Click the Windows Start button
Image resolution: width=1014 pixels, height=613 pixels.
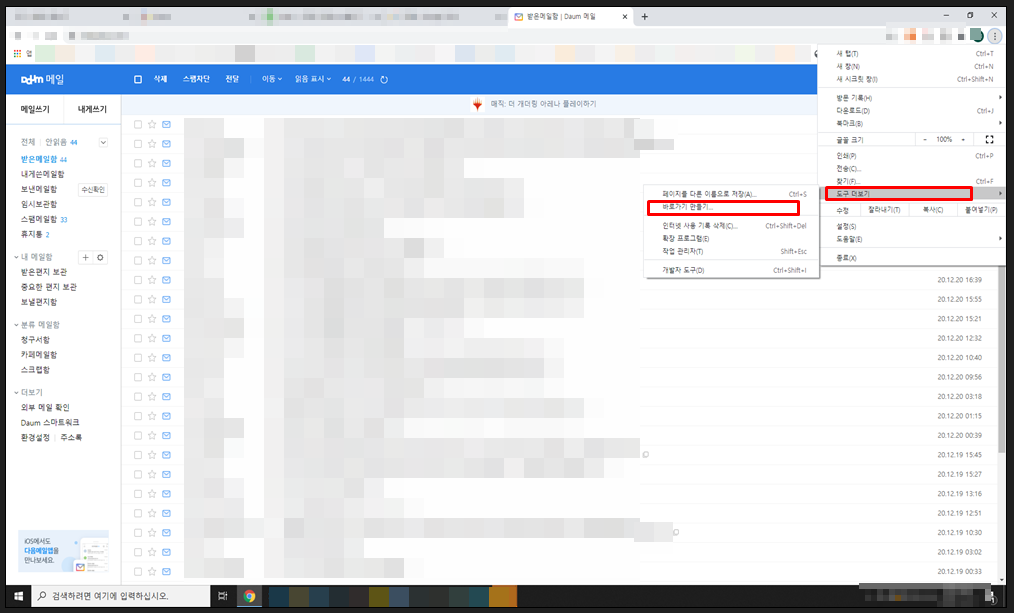coord(19,596)
